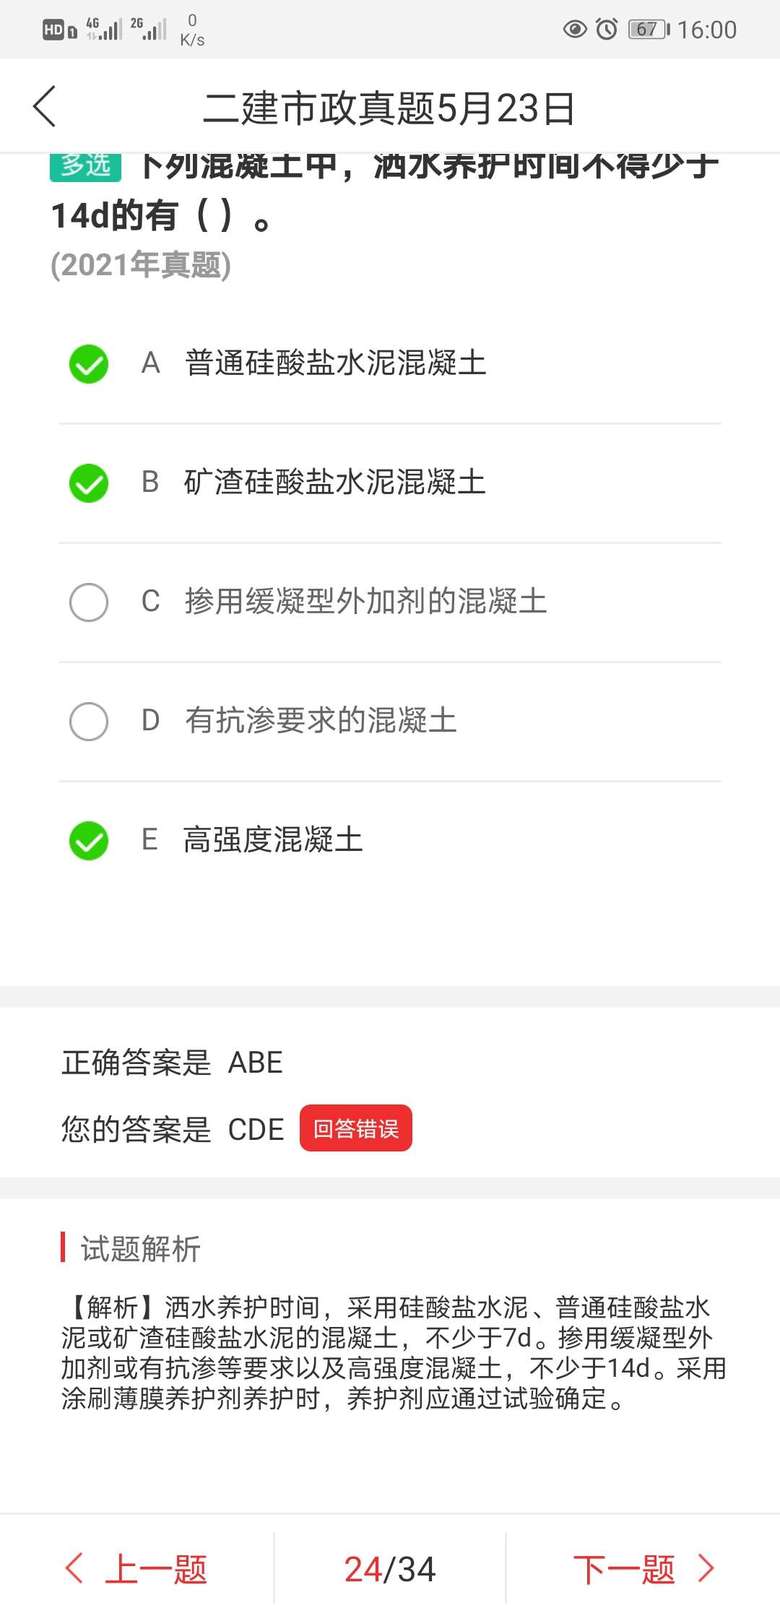Select option C empty circle
This screenshot has width=780, height=1621.
pyautogui.click(x=89, y=602)
